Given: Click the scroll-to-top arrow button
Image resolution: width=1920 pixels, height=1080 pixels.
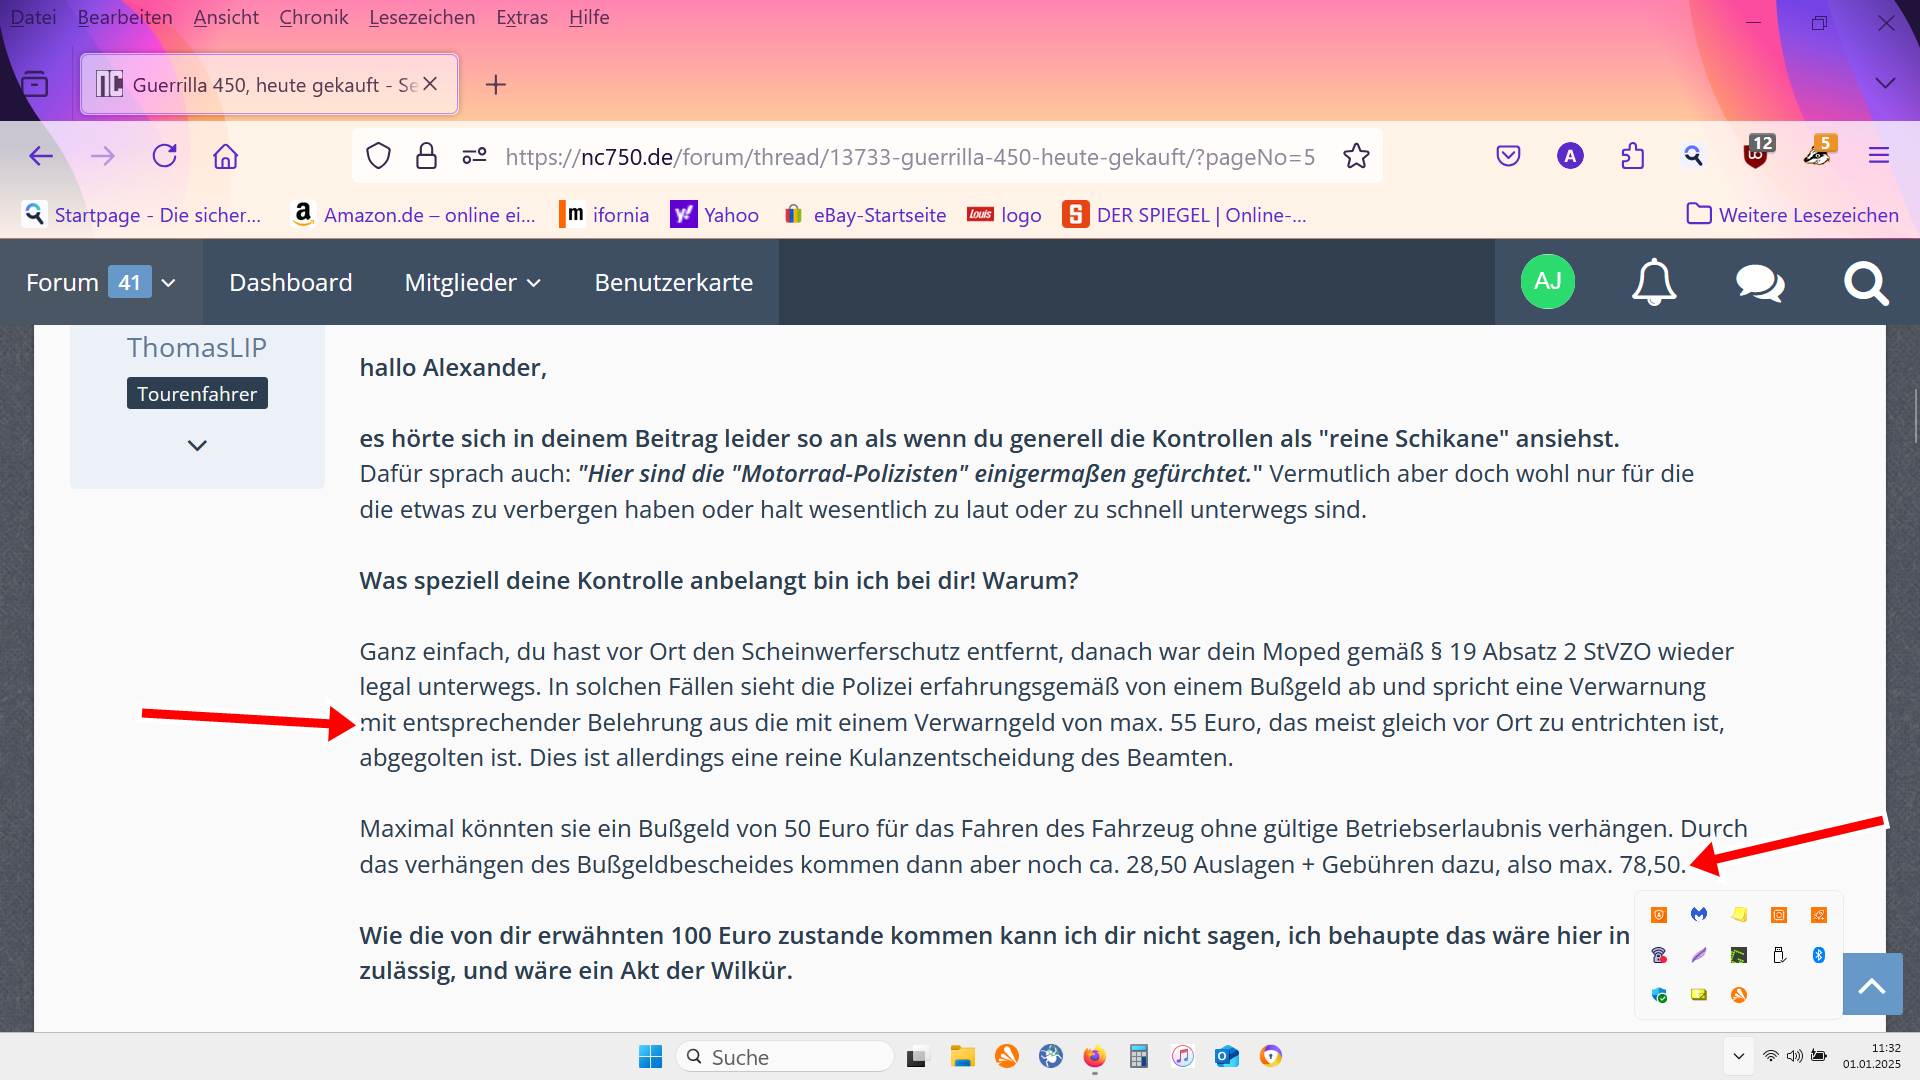Looking at the screenshot, I should coord(1872,985).
